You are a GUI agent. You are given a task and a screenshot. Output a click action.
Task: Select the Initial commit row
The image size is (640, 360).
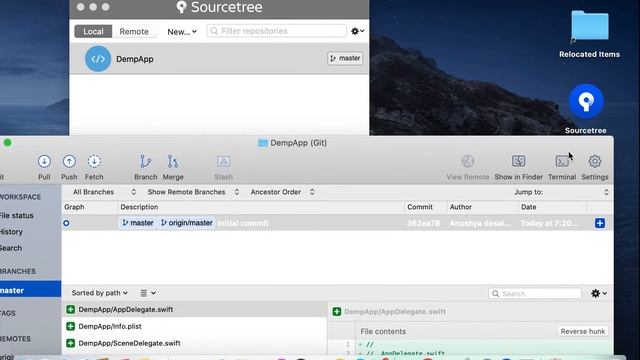(337, 223)
